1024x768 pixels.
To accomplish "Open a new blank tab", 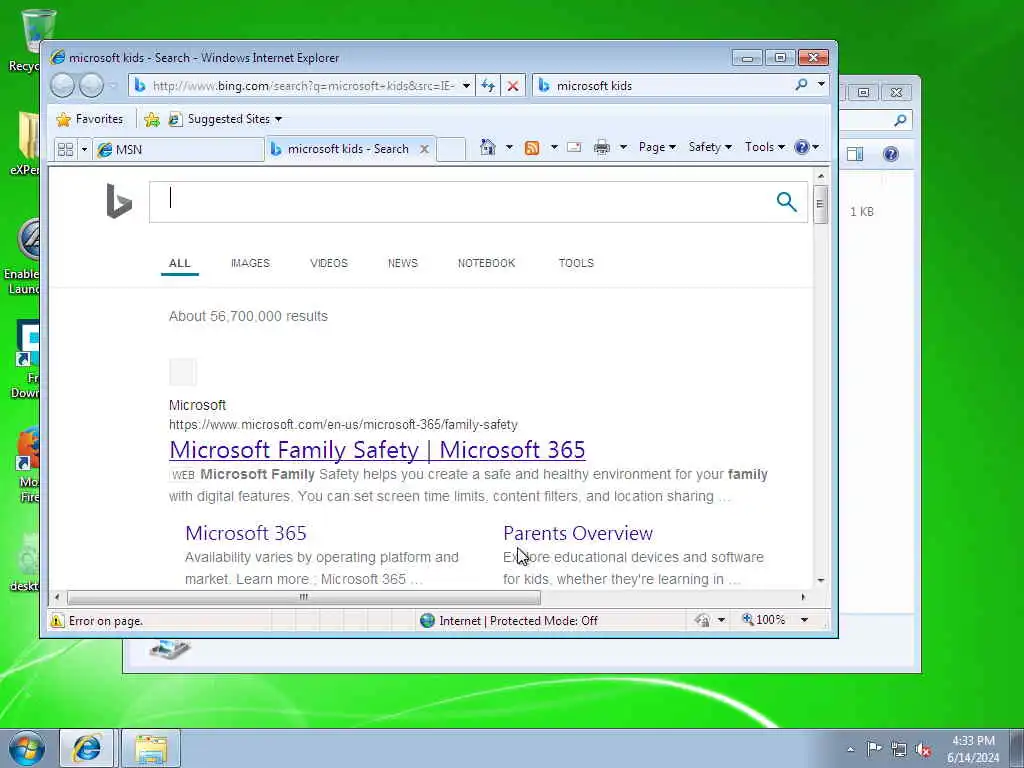I will (x=451, y=149).
